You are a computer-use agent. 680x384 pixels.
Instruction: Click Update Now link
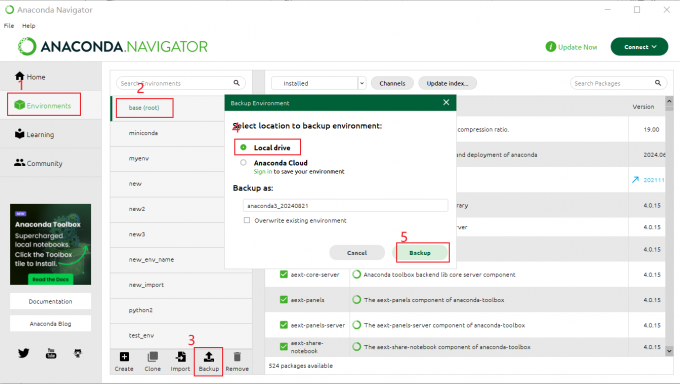577,47
